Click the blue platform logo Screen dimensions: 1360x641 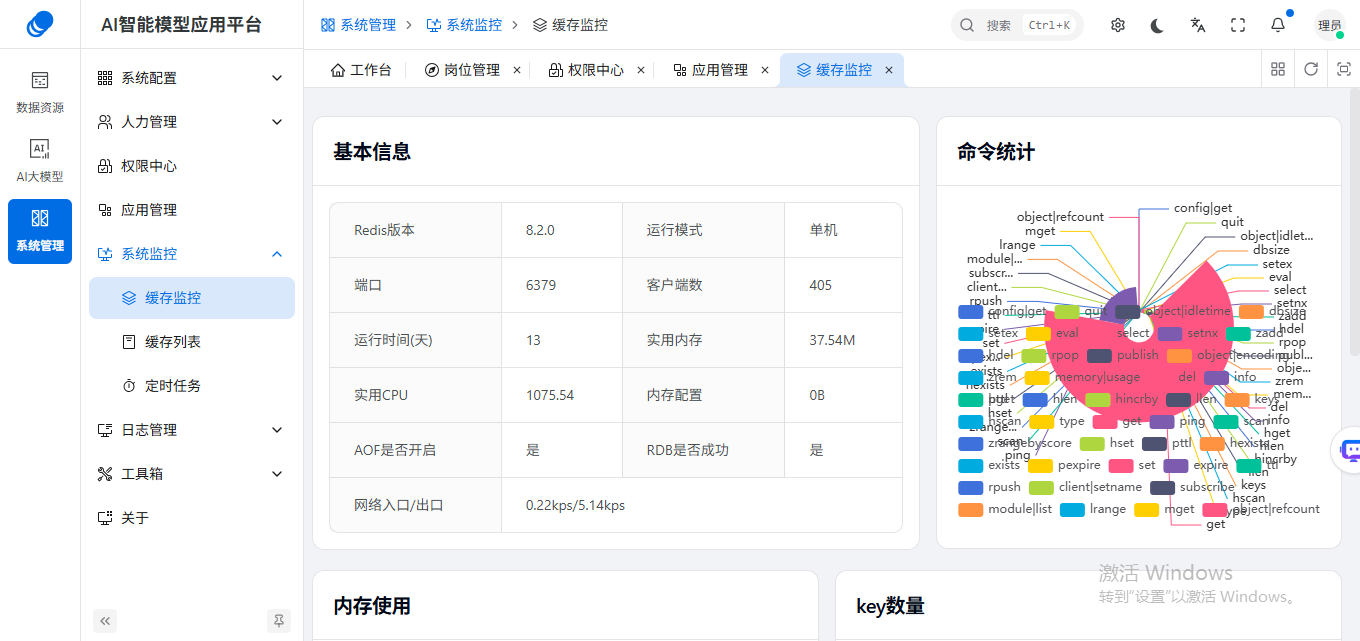(40, 24)
